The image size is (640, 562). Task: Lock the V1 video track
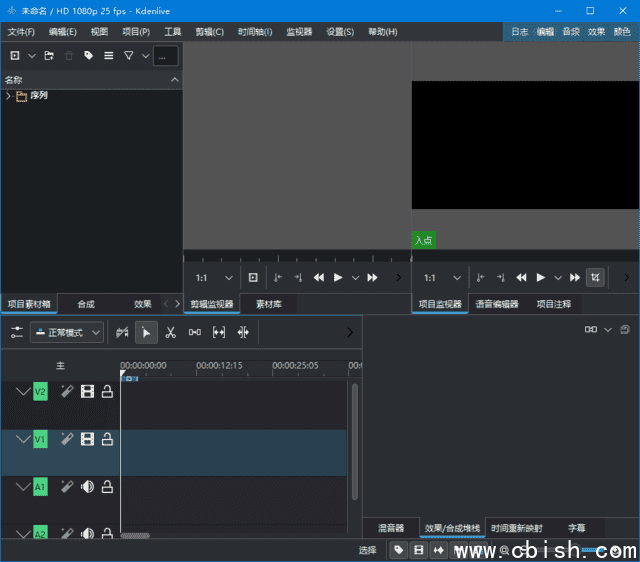tap(107, 439)
